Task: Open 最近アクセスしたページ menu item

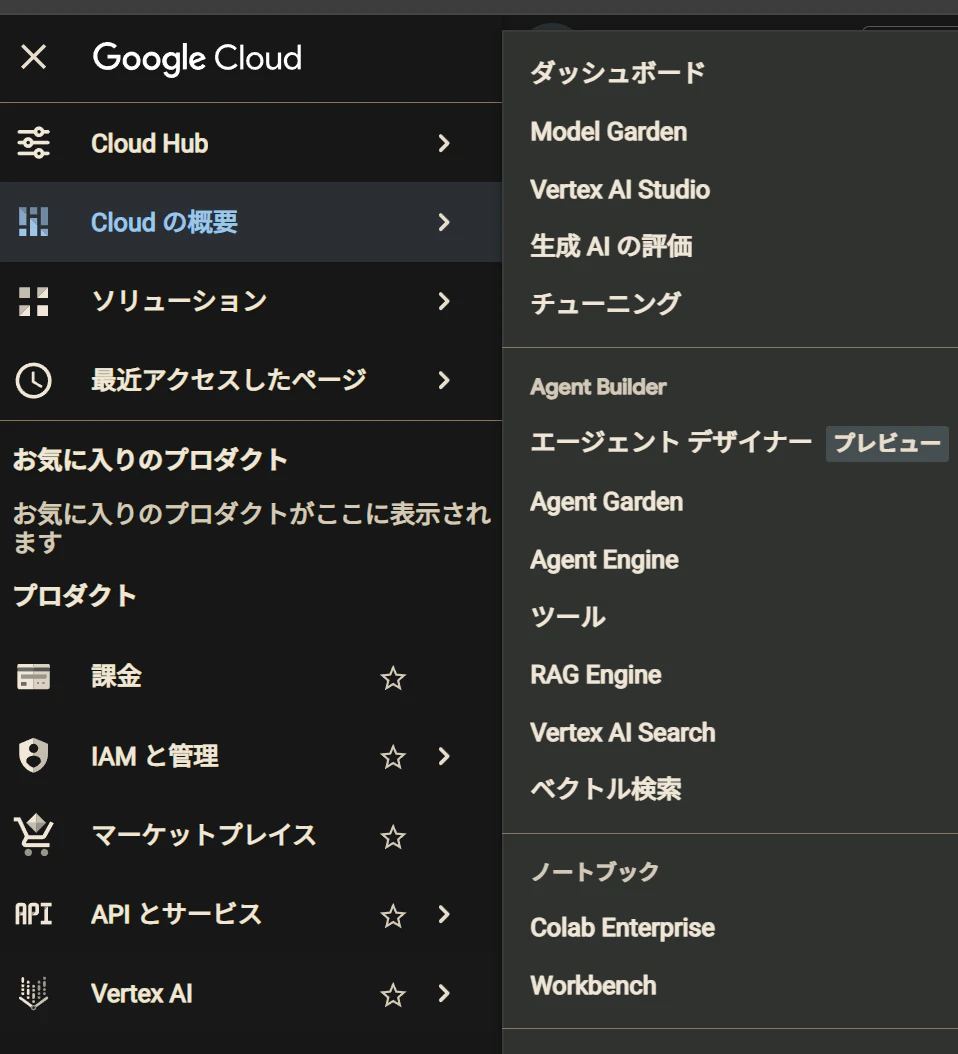Action: [251, 380]
